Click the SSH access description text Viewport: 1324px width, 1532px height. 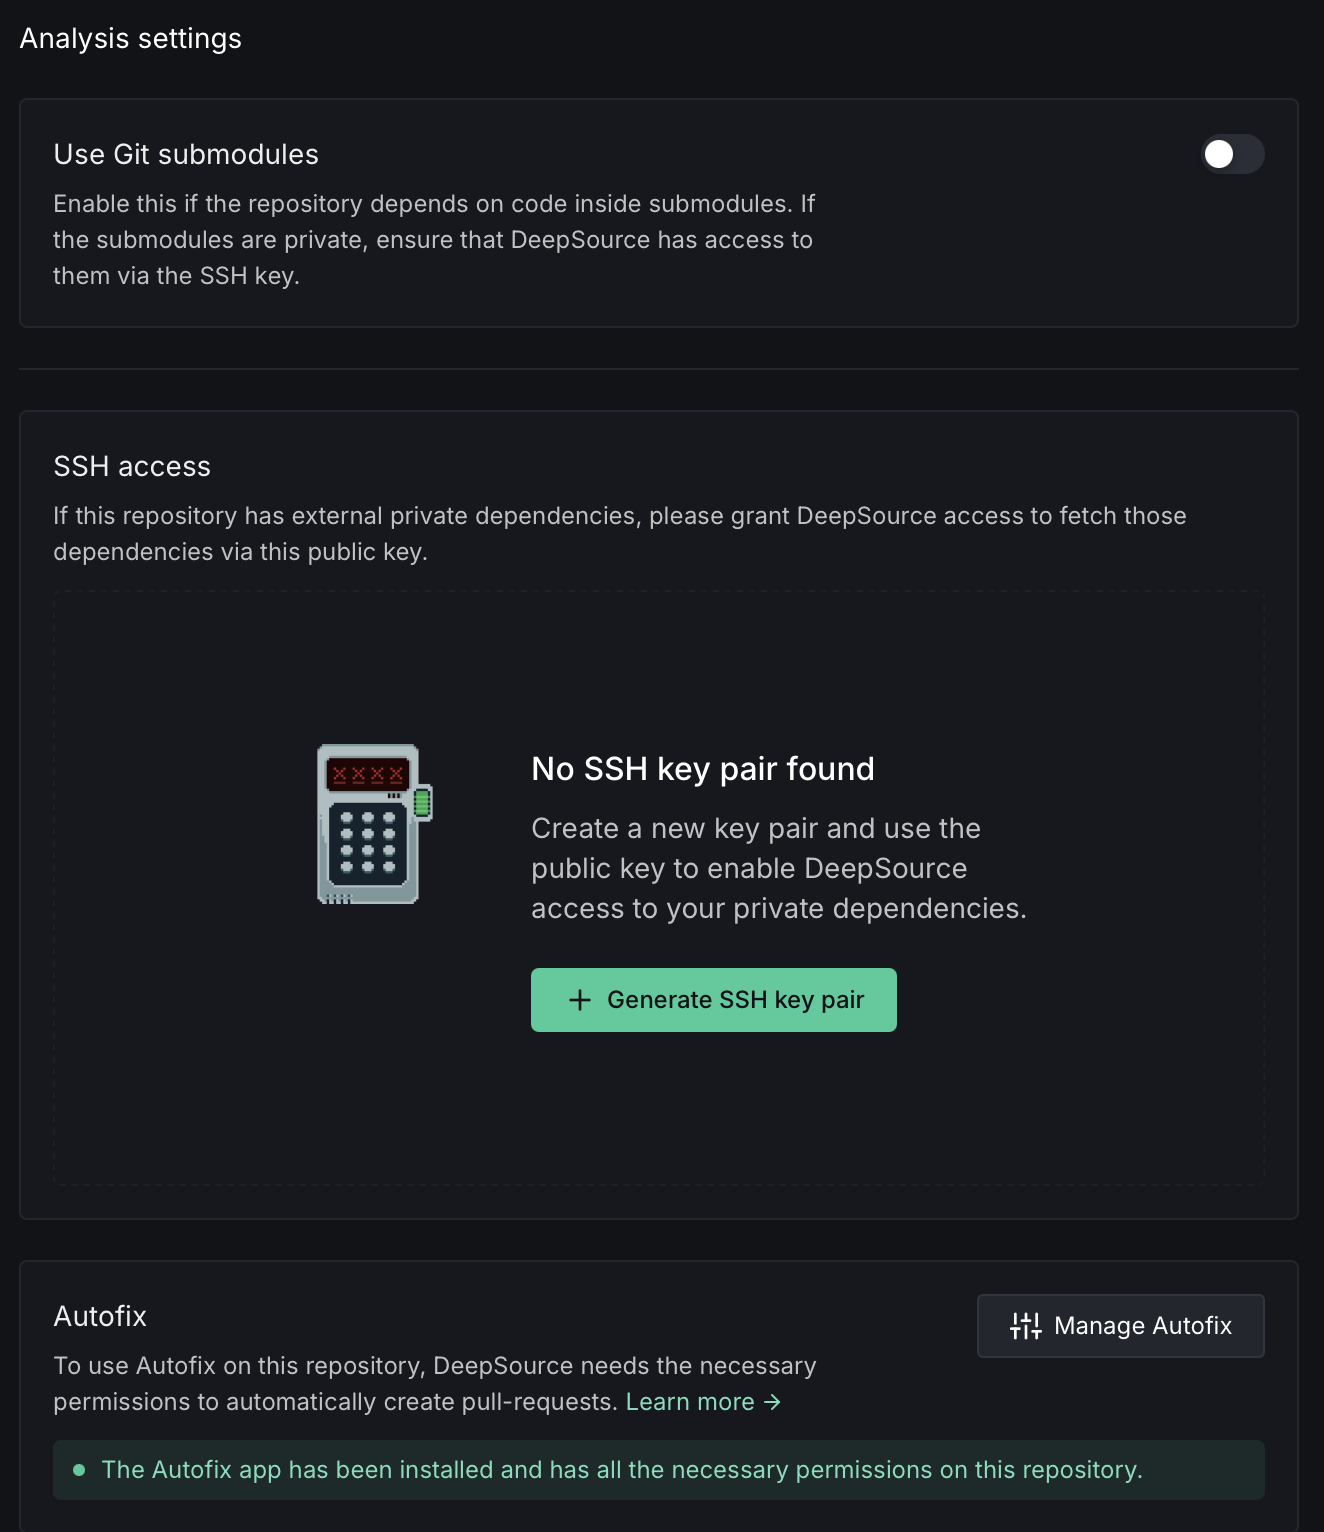(x=619, y=534)
